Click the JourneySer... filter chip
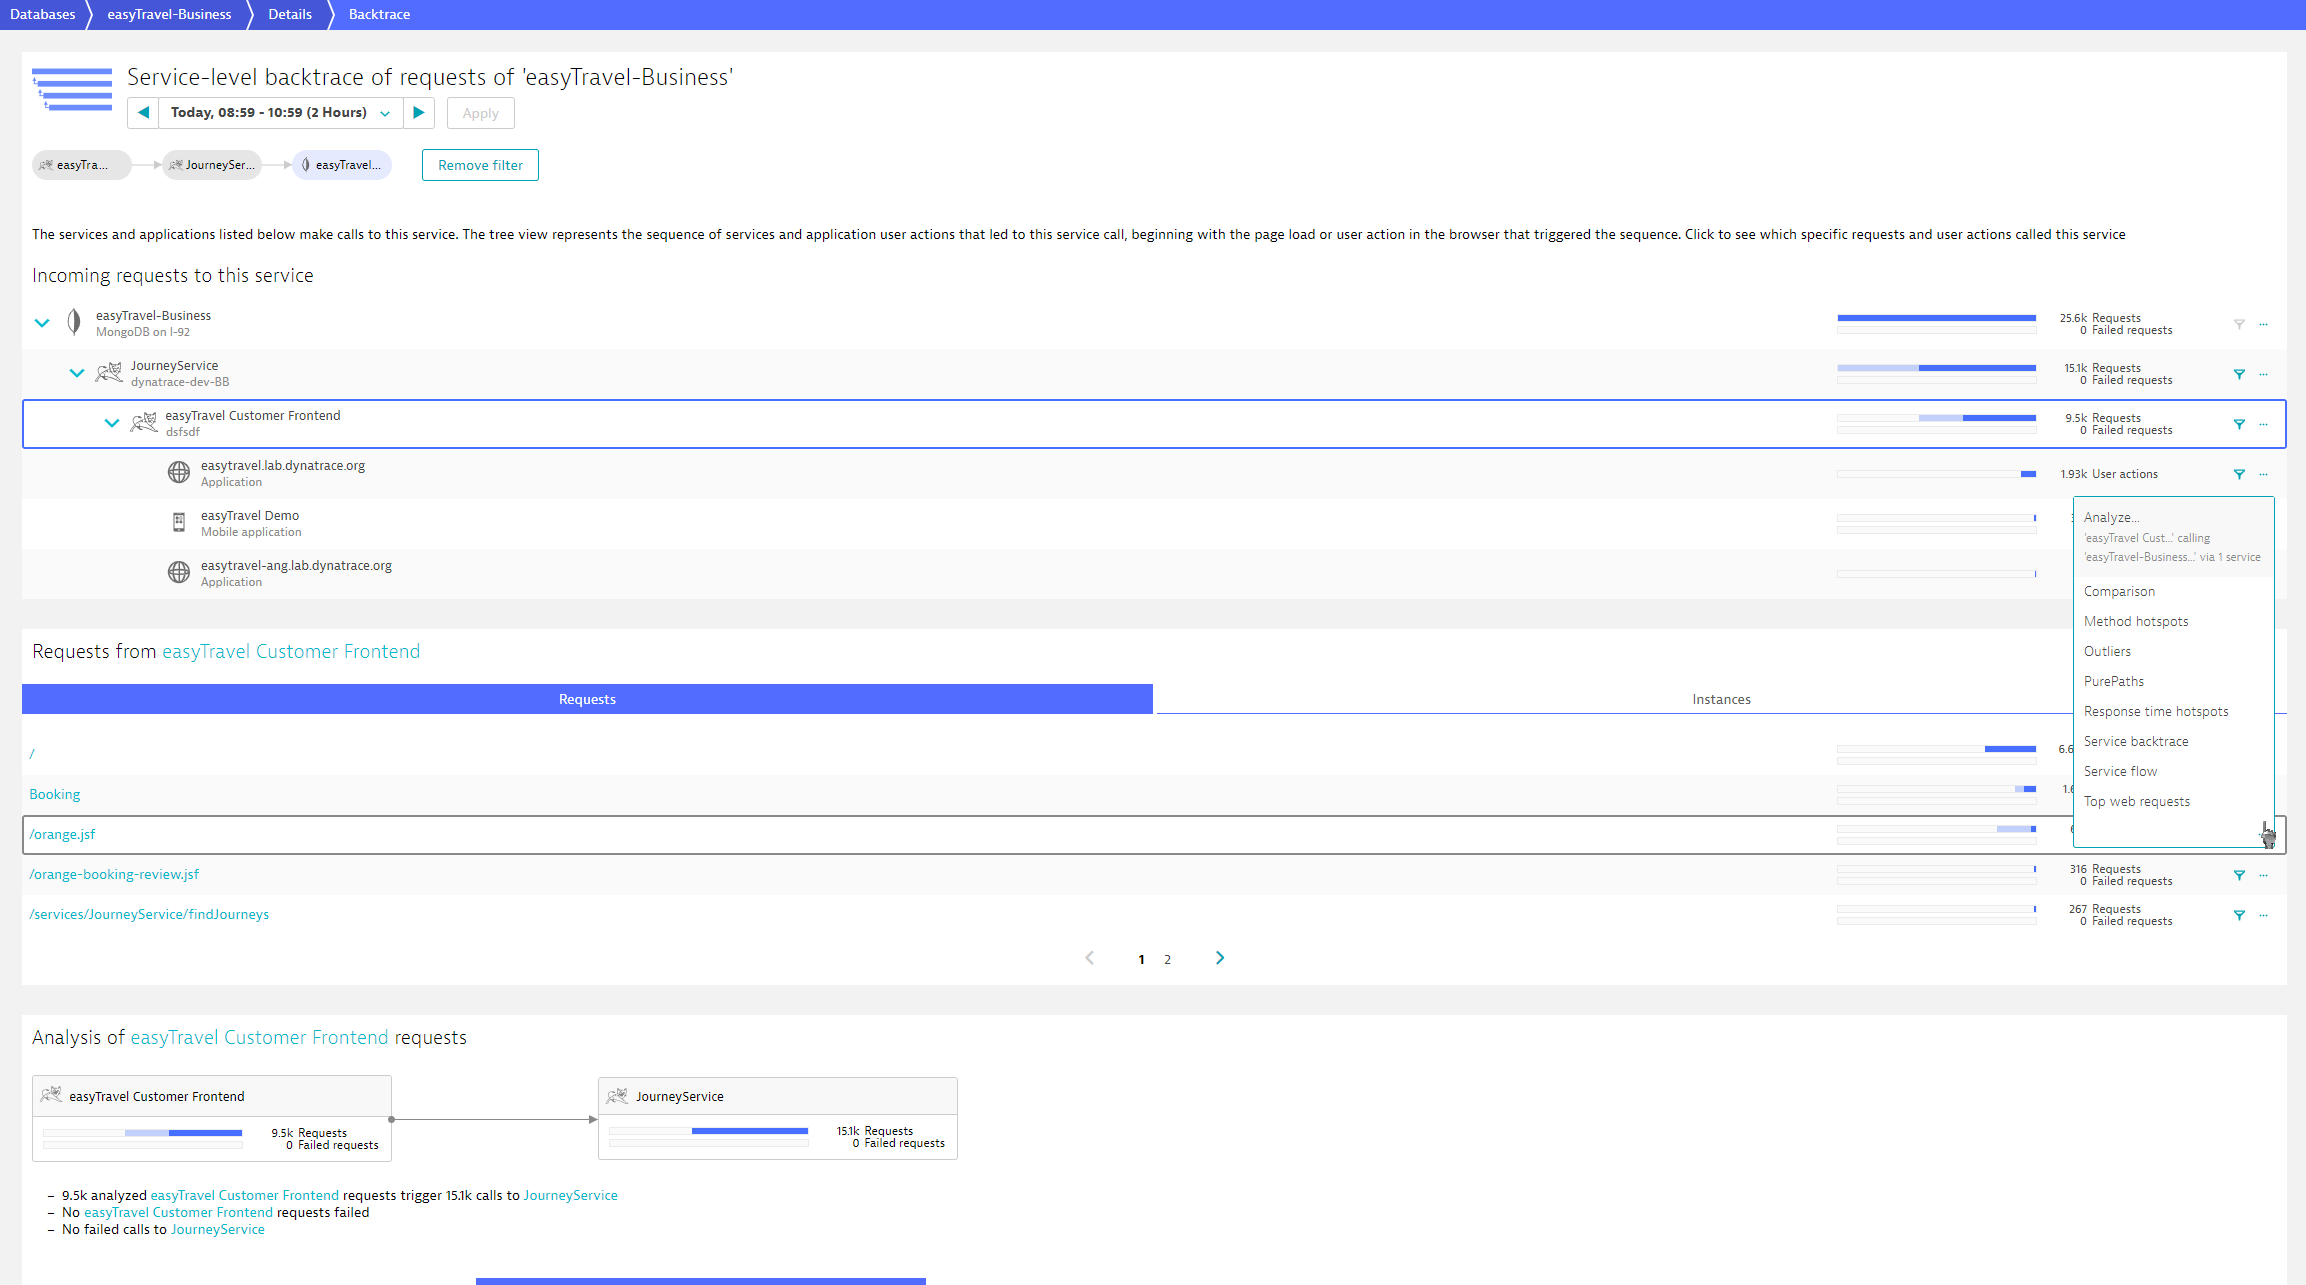The image size is (2306, 1285). point(212,165)
